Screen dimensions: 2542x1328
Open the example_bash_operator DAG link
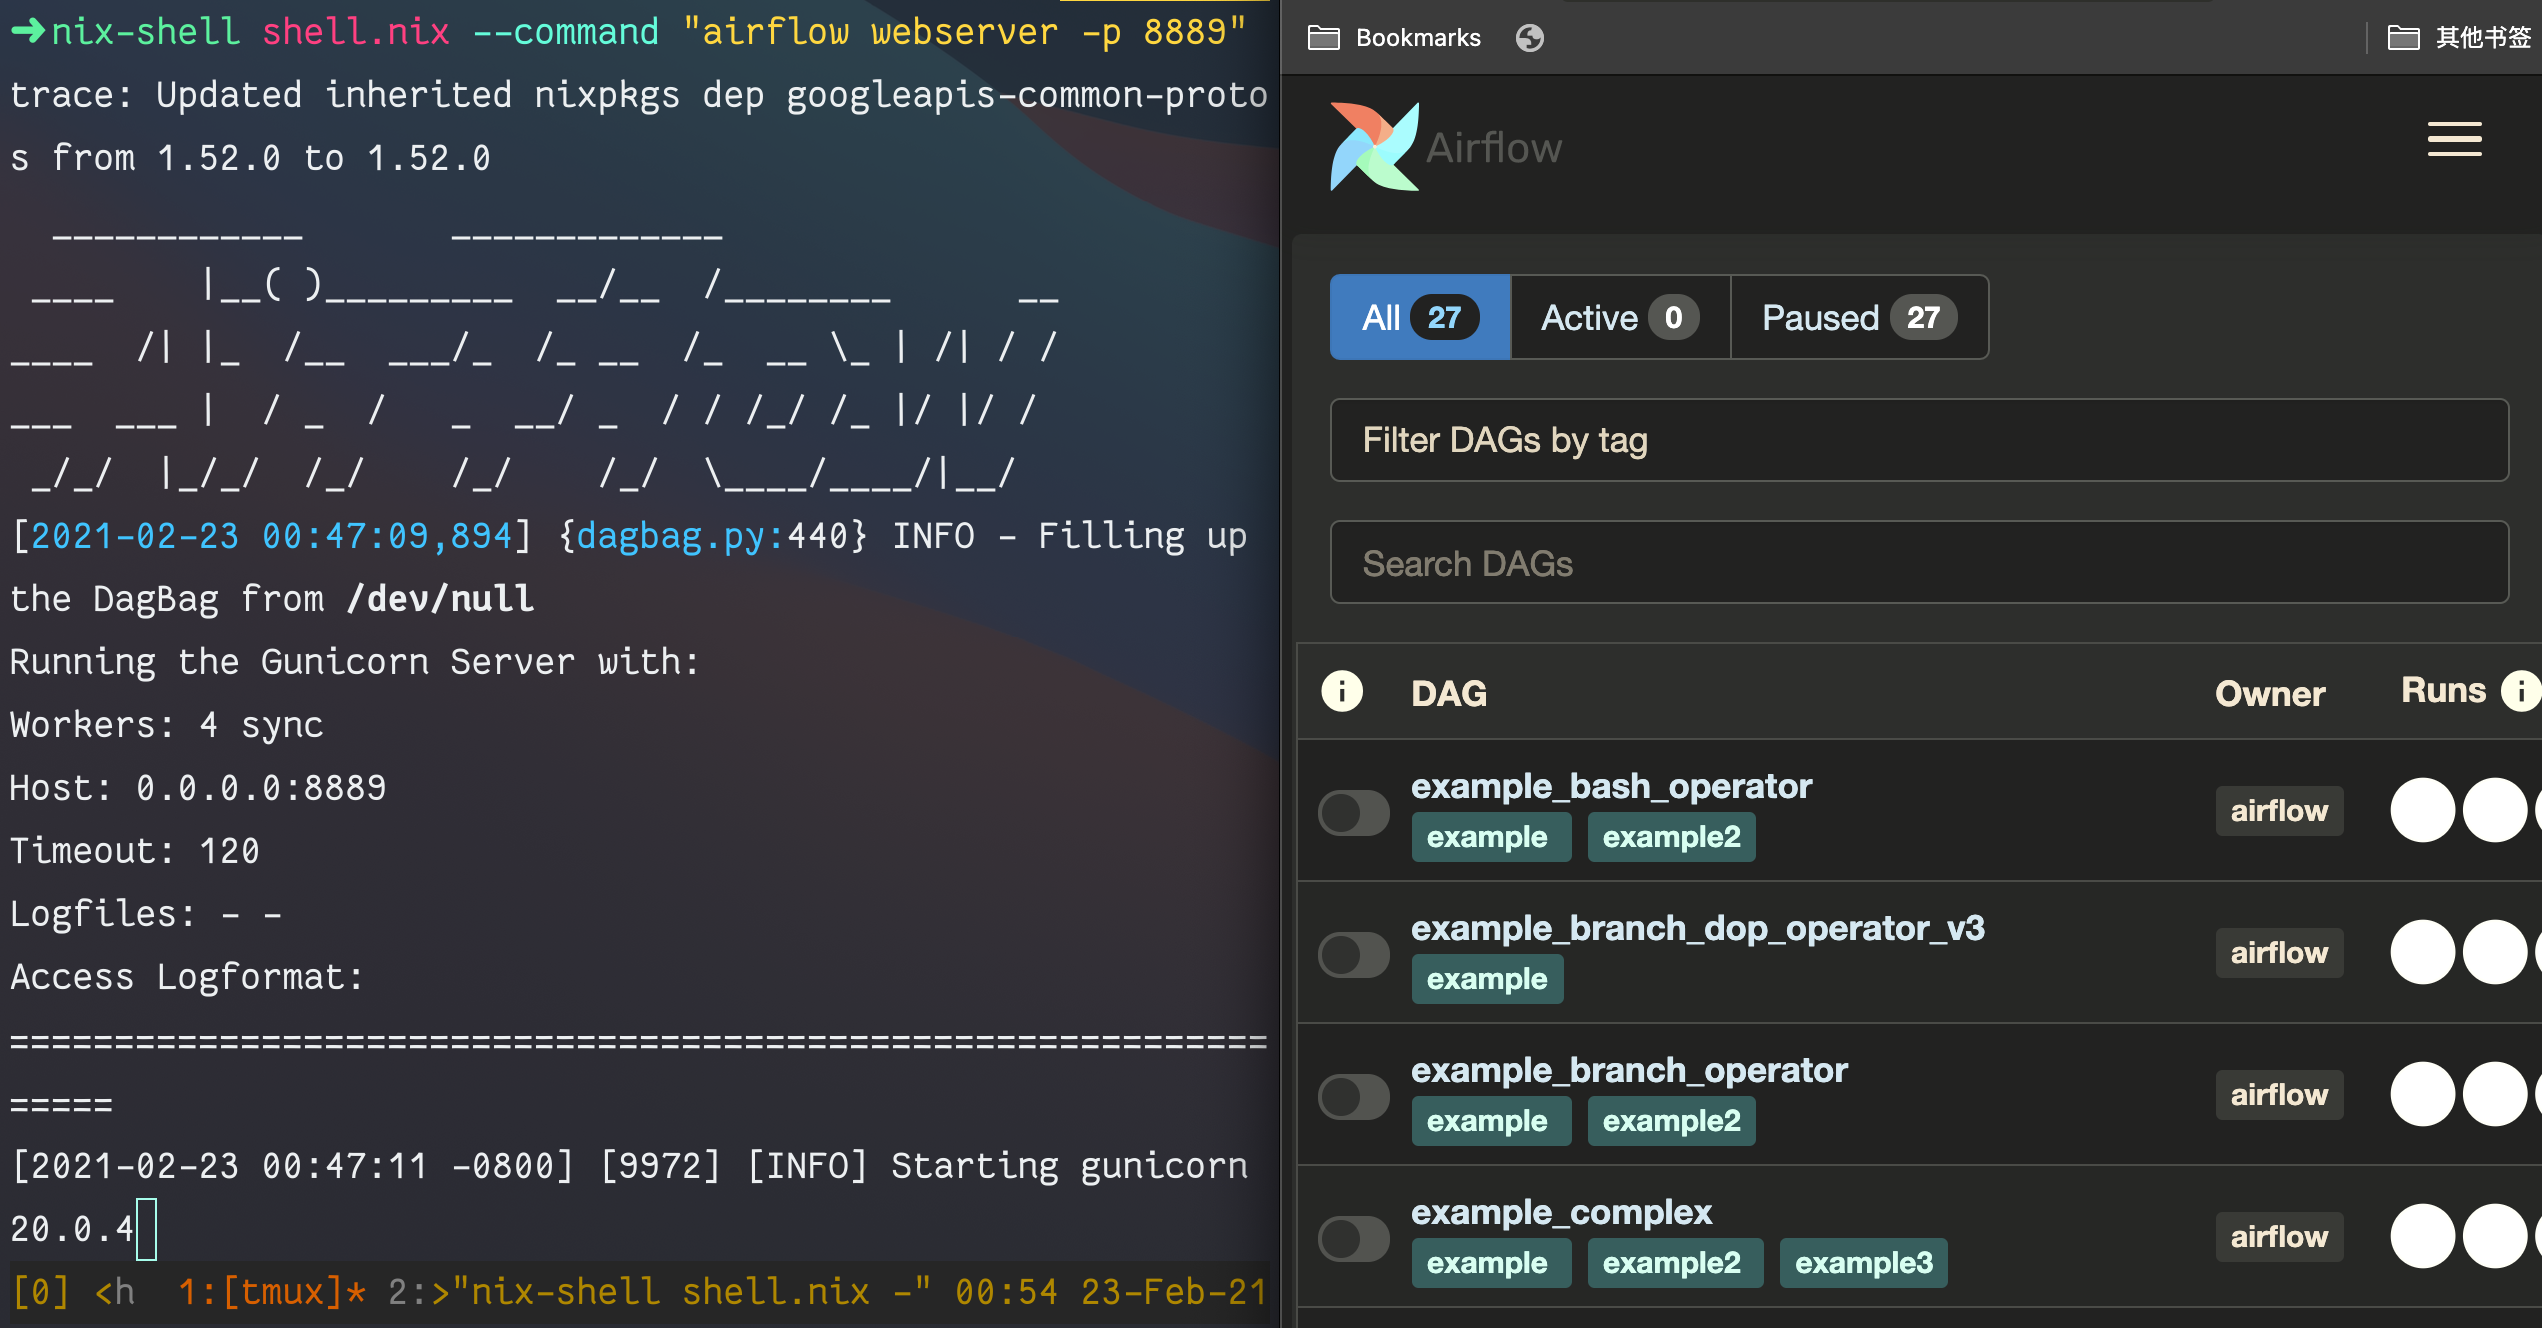1611,786
